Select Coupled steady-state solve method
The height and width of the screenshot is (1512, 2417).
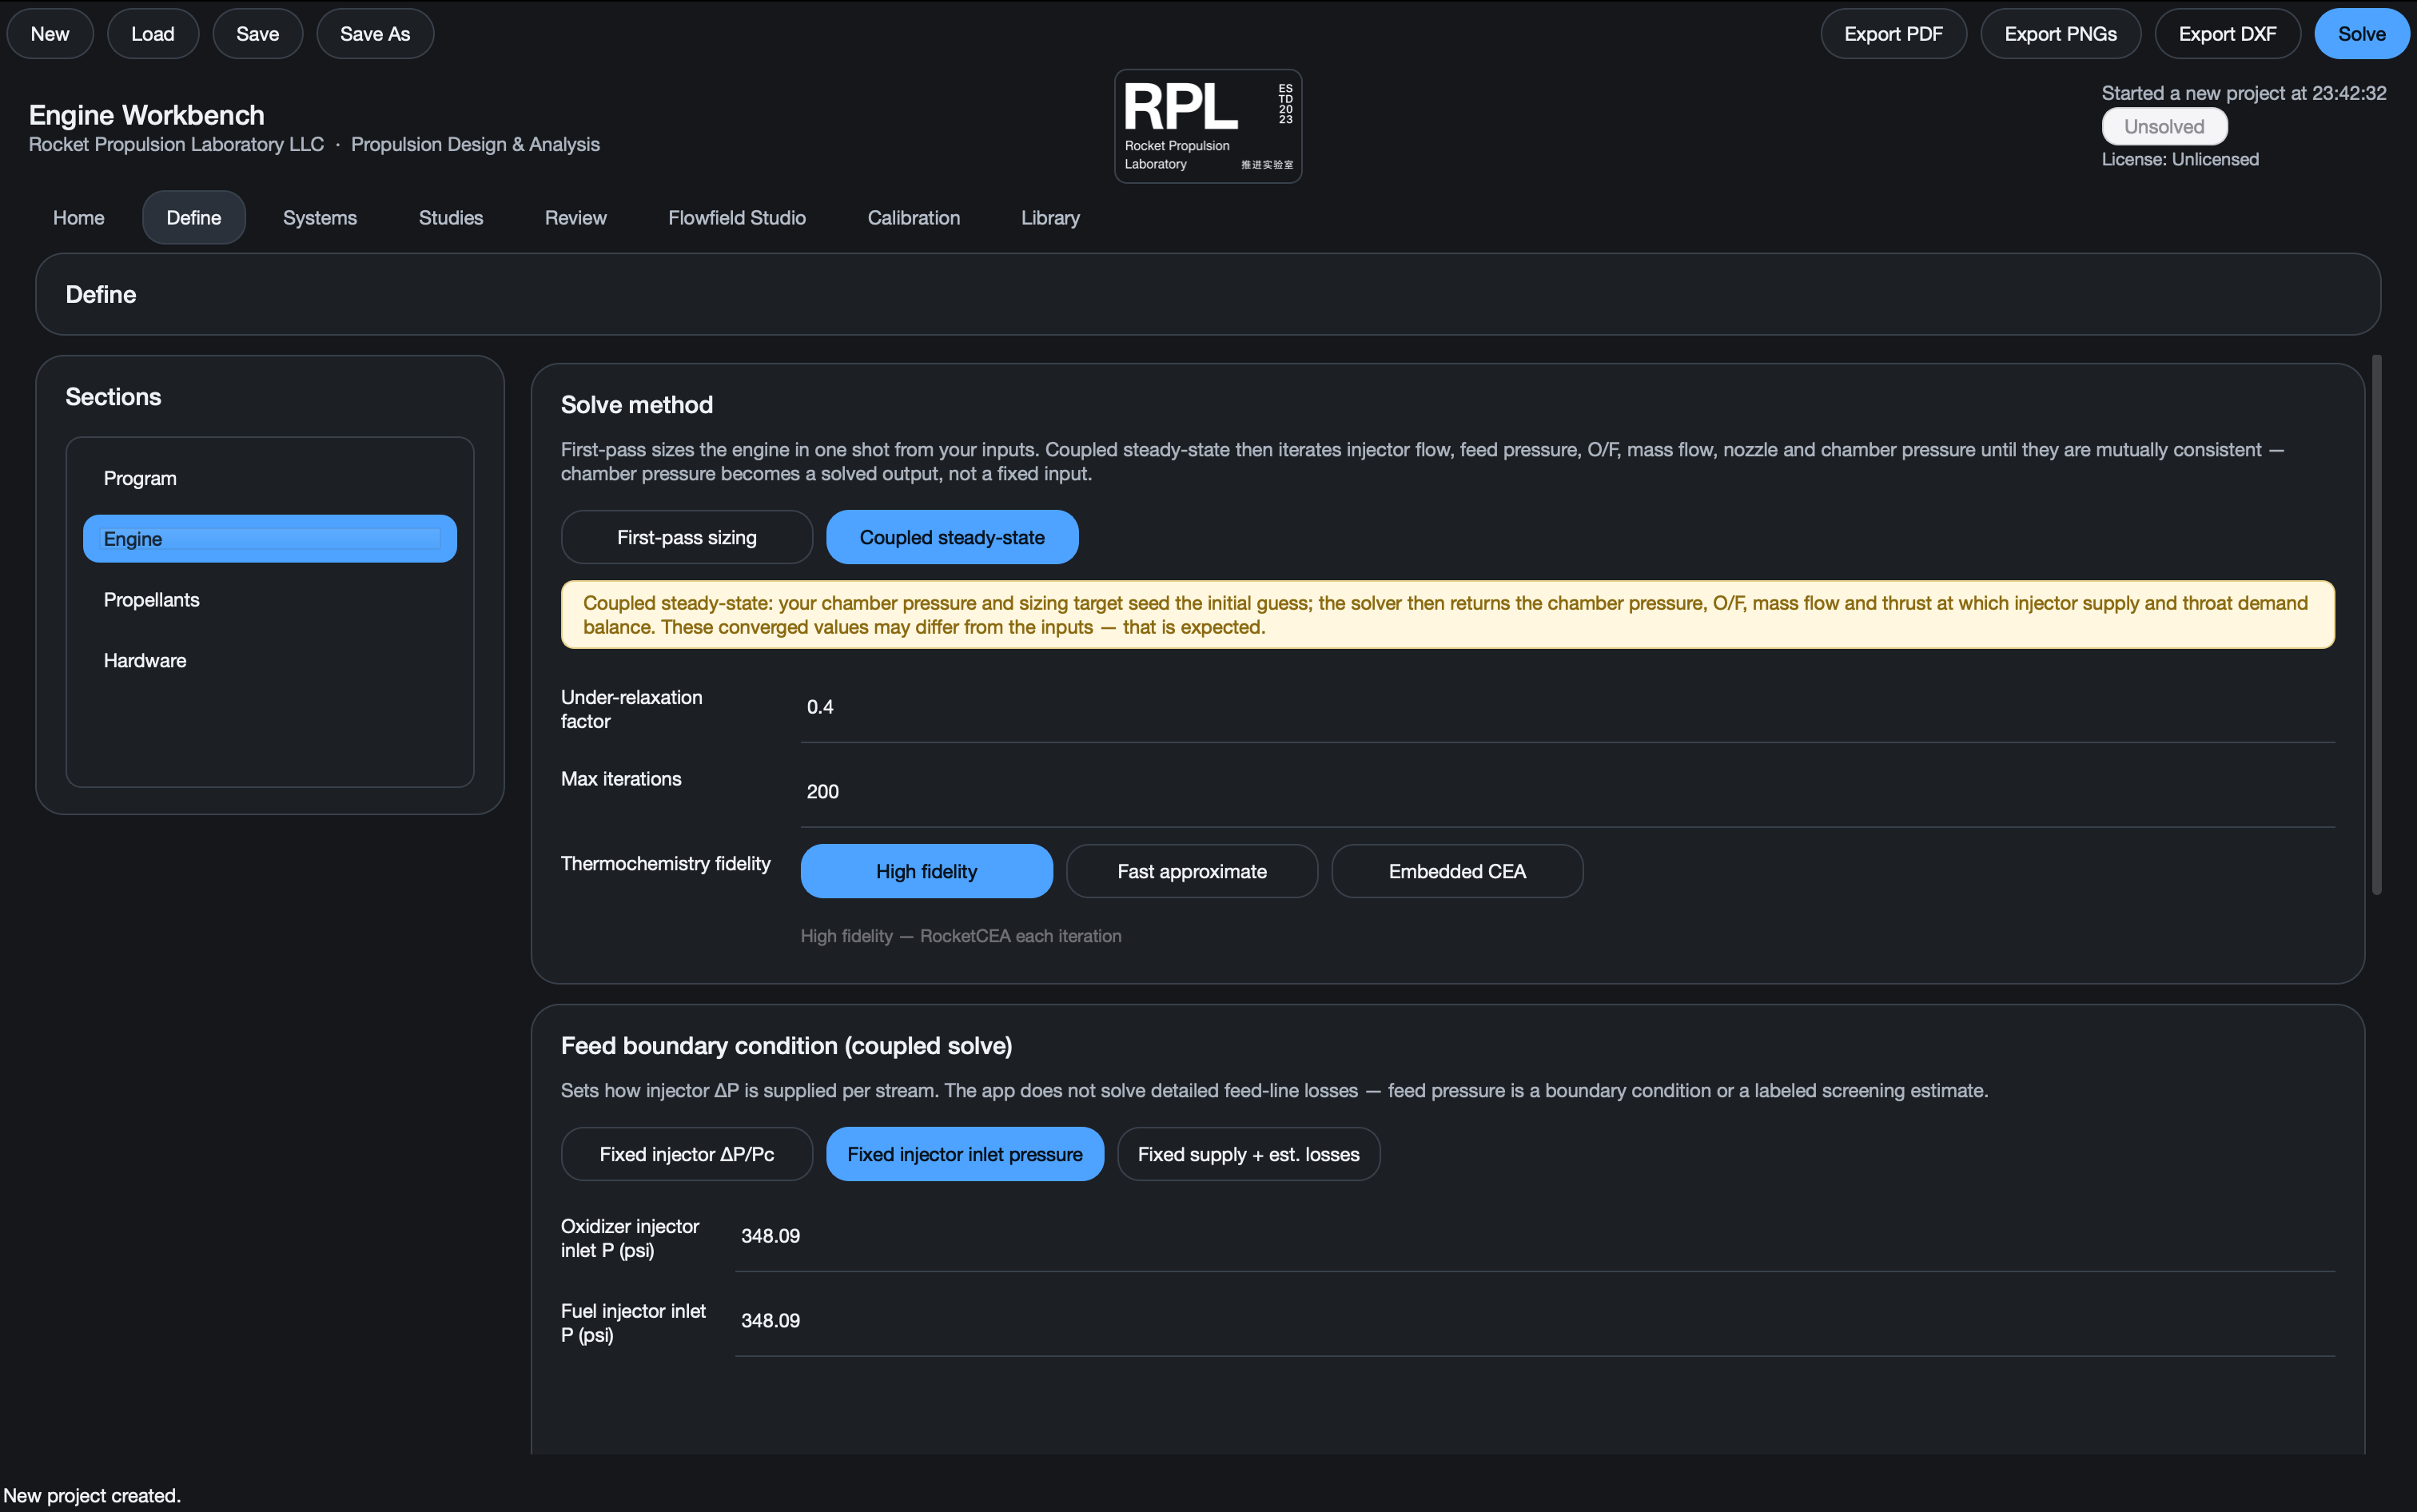952,537
